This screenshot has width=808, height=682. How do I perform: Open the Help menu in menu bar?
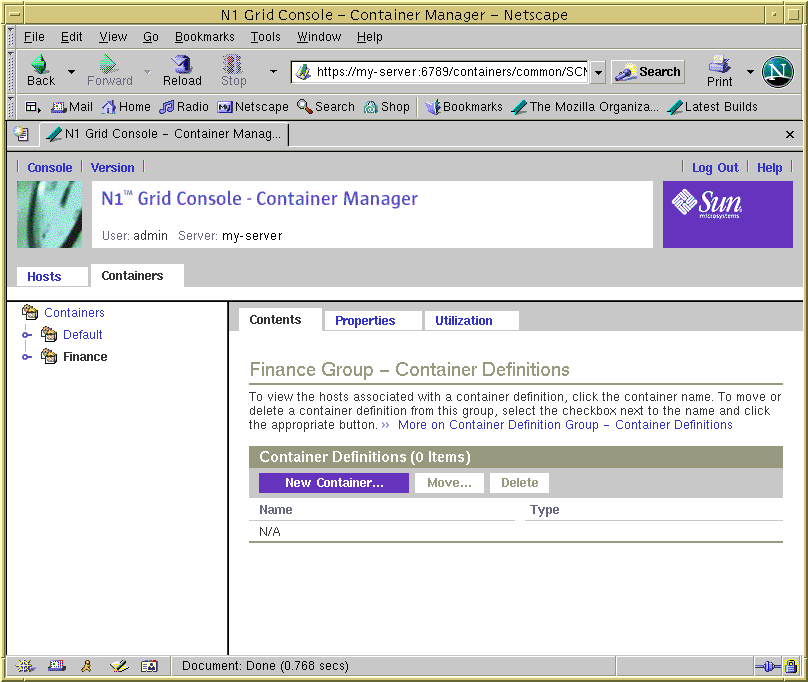[x=369, y=37]
